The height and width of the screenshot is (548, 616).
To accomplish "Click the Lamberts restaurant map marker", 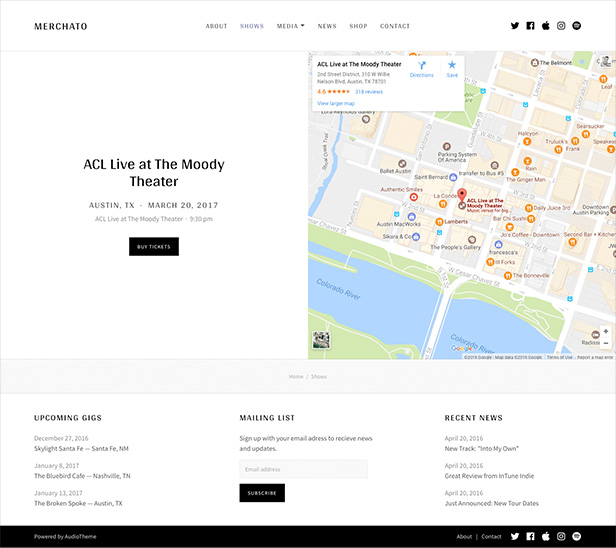I will click(439, 222).
